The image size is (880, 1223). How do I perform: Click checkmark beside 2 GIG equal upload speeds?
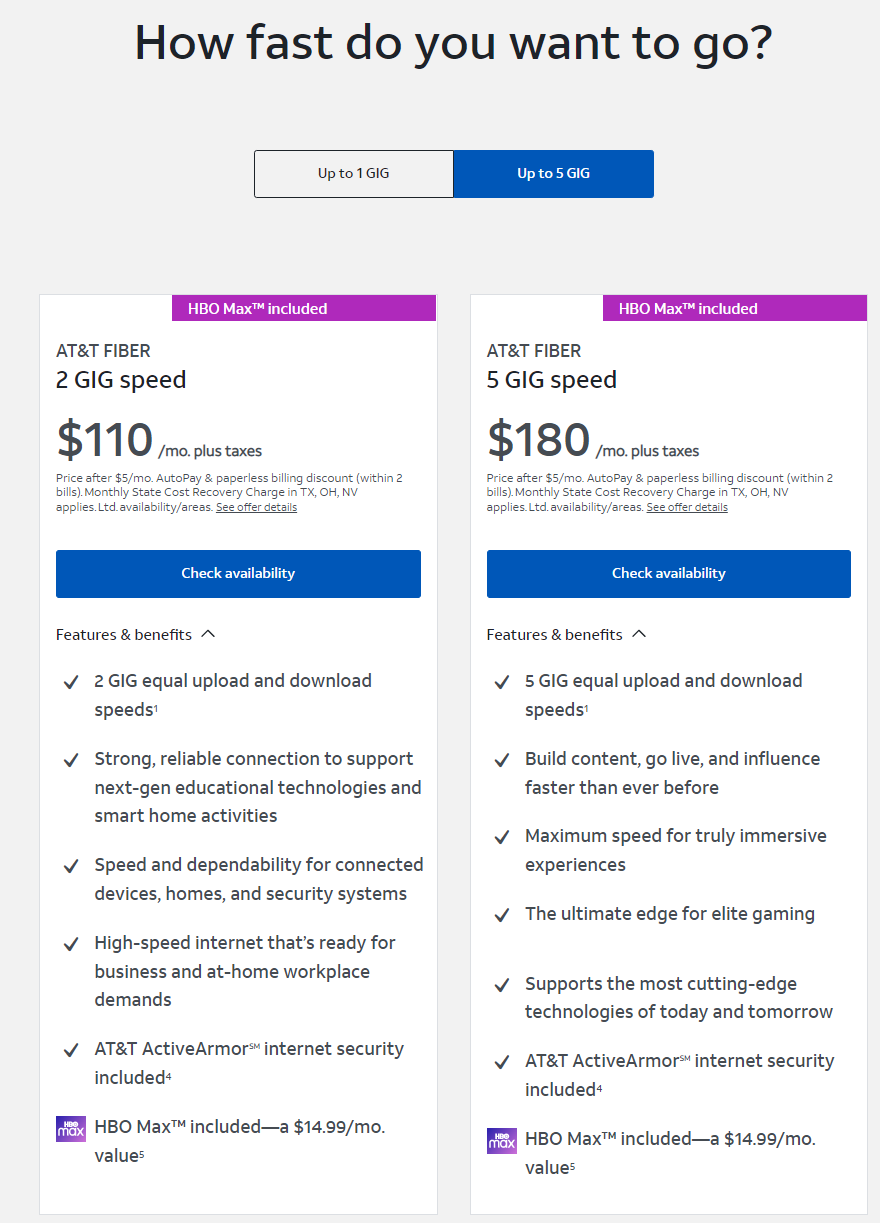[71, 682]
